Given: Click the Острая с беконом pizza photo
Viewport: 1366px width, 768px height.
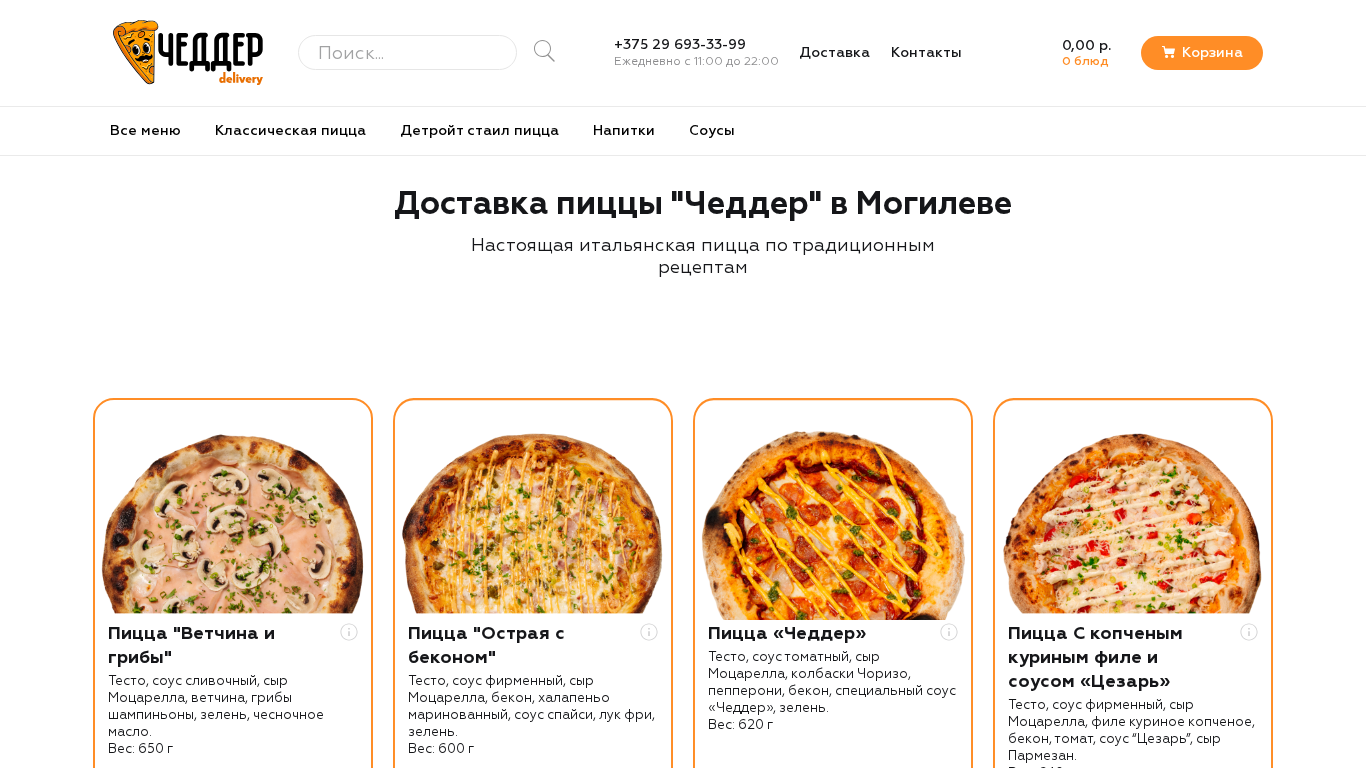Looking at the screenshot, I should 533,523.
